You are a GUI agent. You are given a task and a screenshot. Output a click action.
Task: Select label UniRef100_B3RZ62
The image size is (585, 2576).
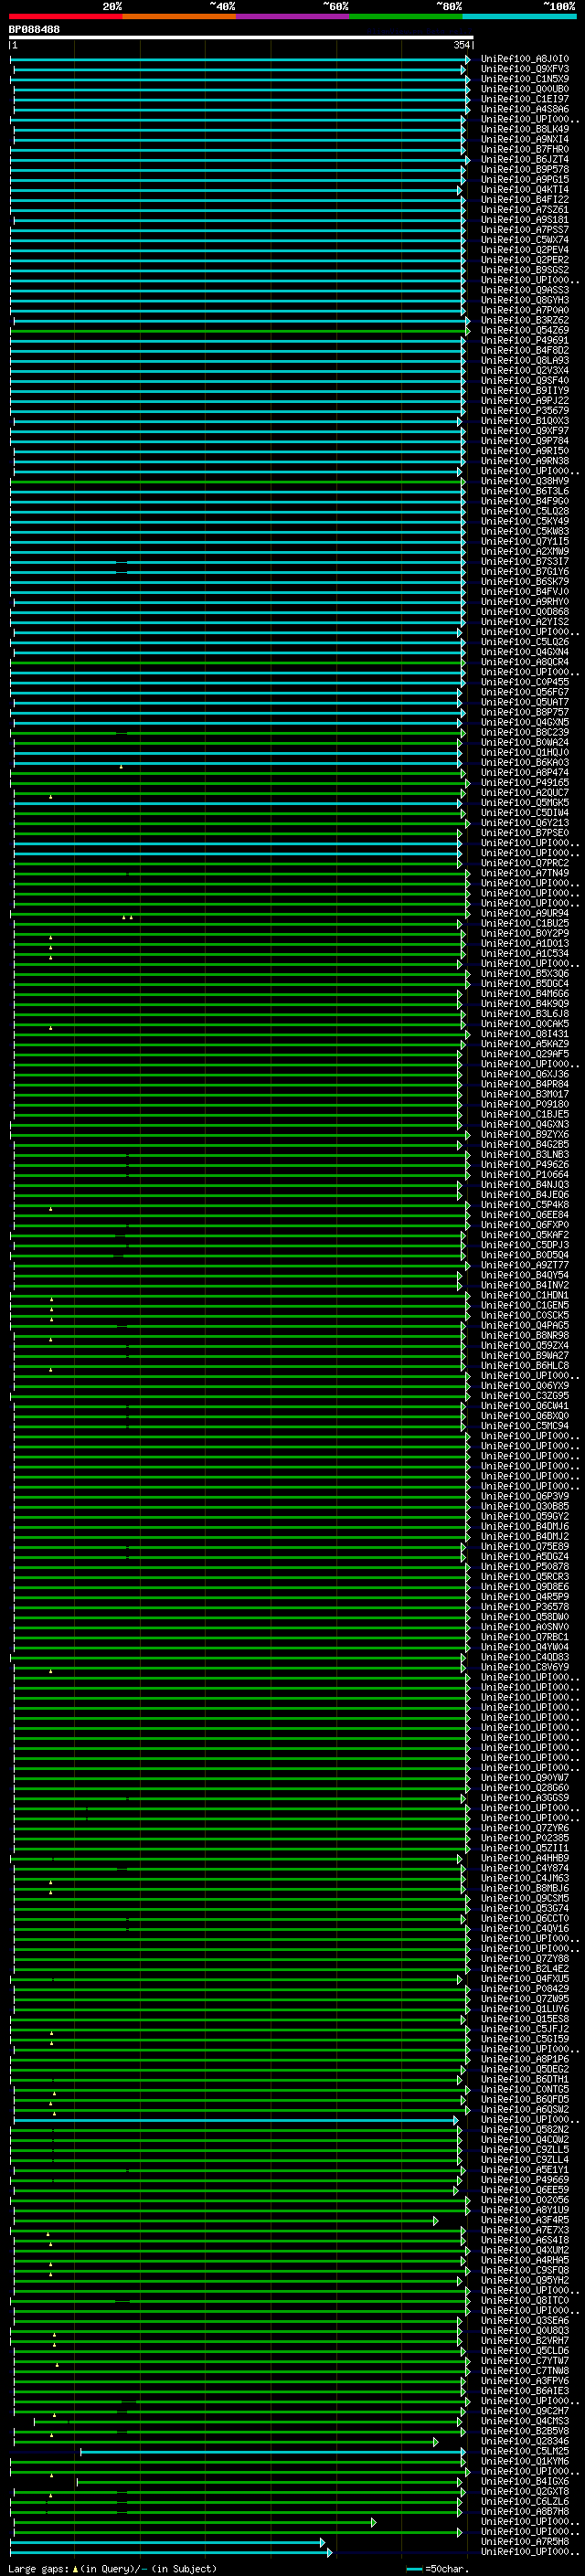pos(525,320)
